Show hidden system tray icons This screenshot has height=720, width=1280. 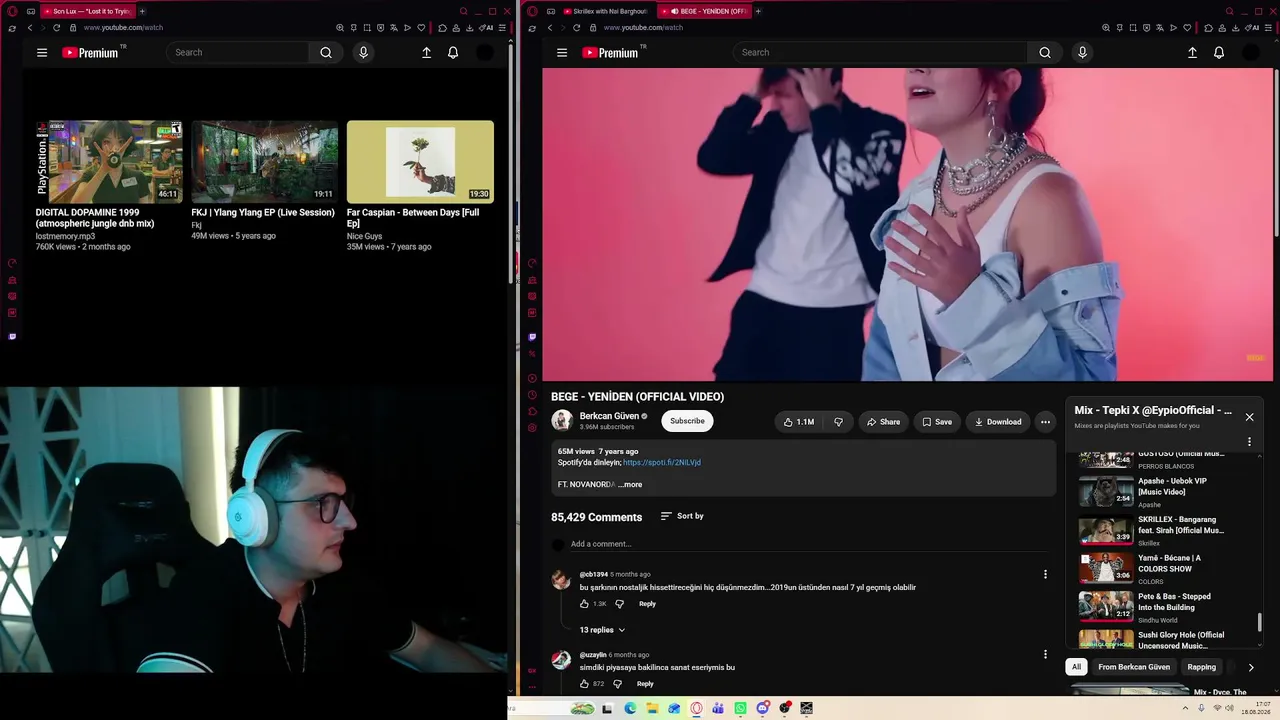(1186, 708)
